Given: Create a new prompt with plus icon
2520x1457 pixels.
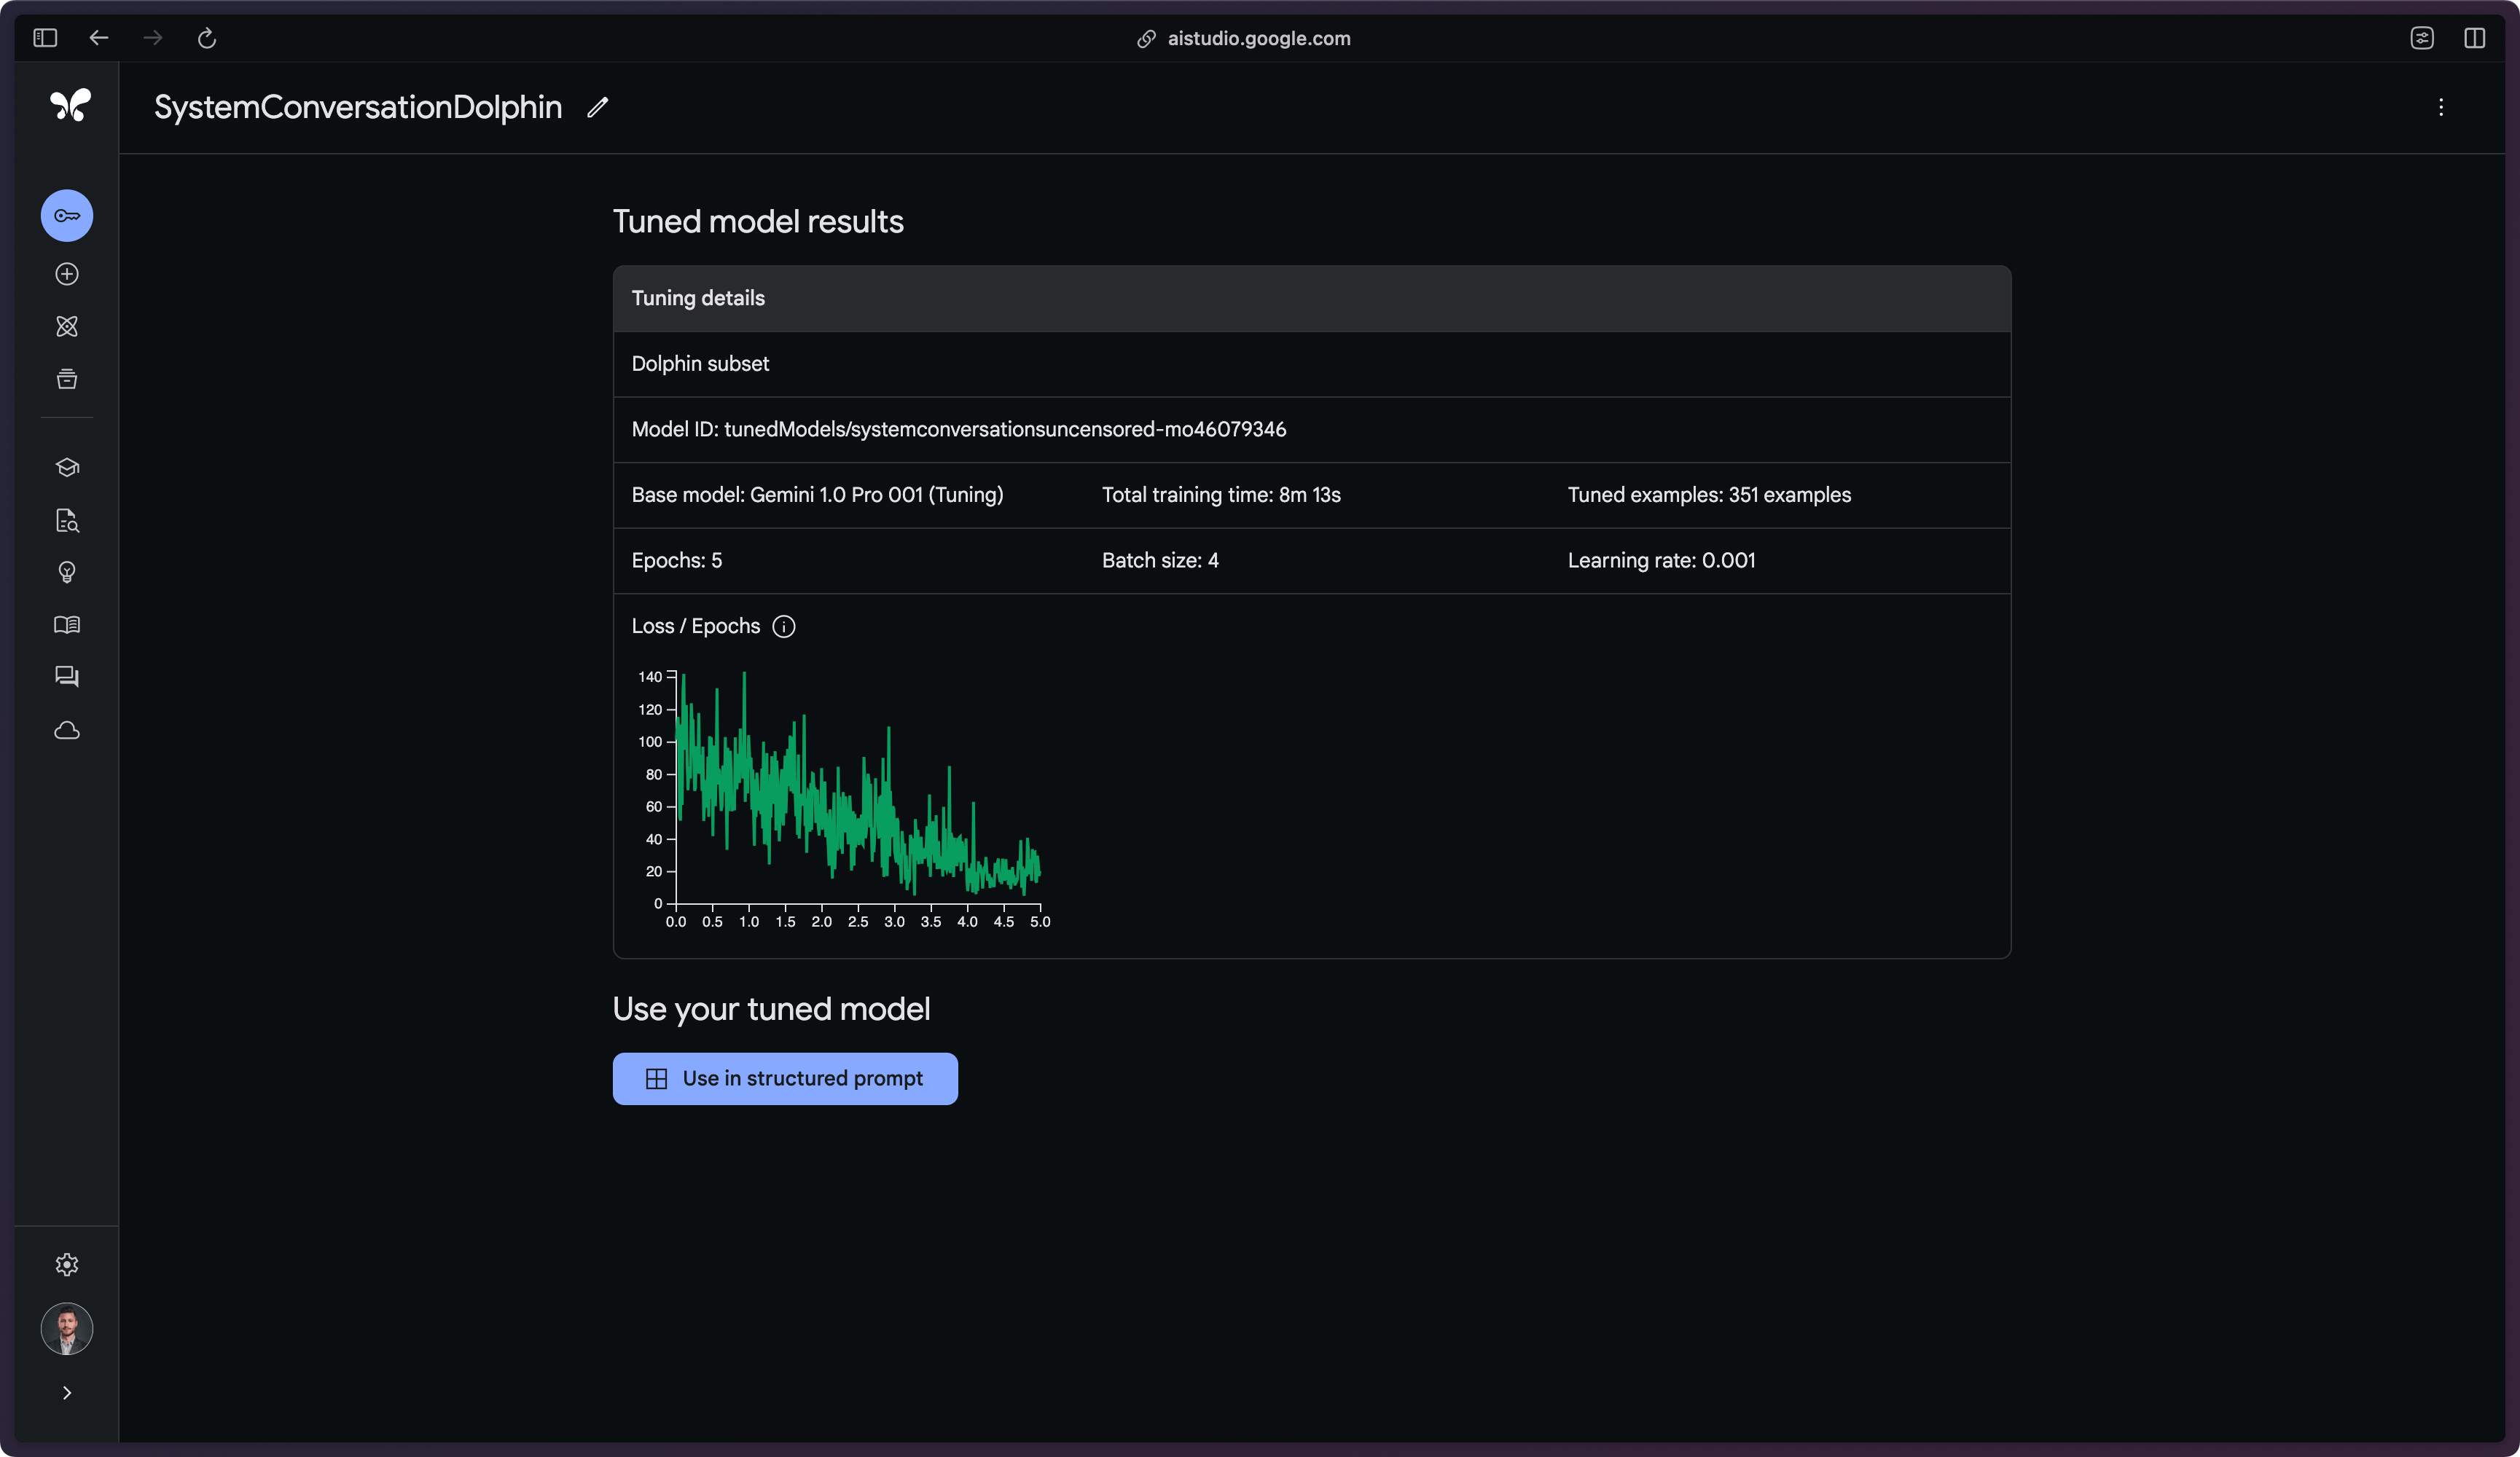Looking at the screenshot, I should 66,275.
